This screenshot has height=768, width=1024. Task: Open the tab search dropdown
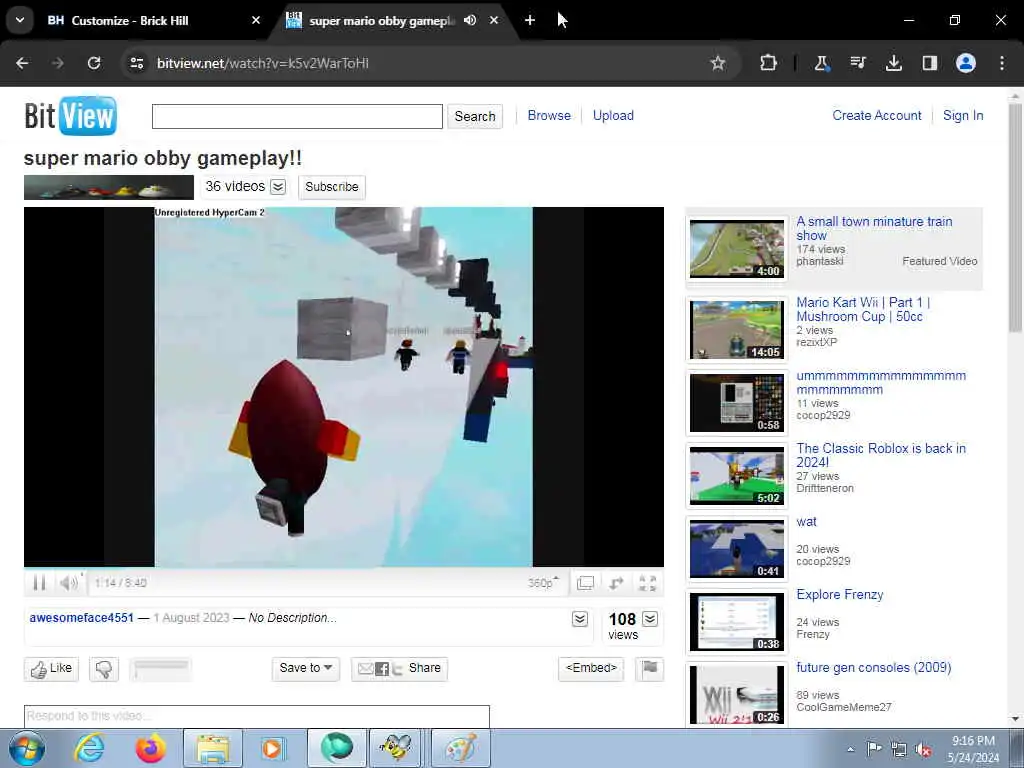(20, 20)
